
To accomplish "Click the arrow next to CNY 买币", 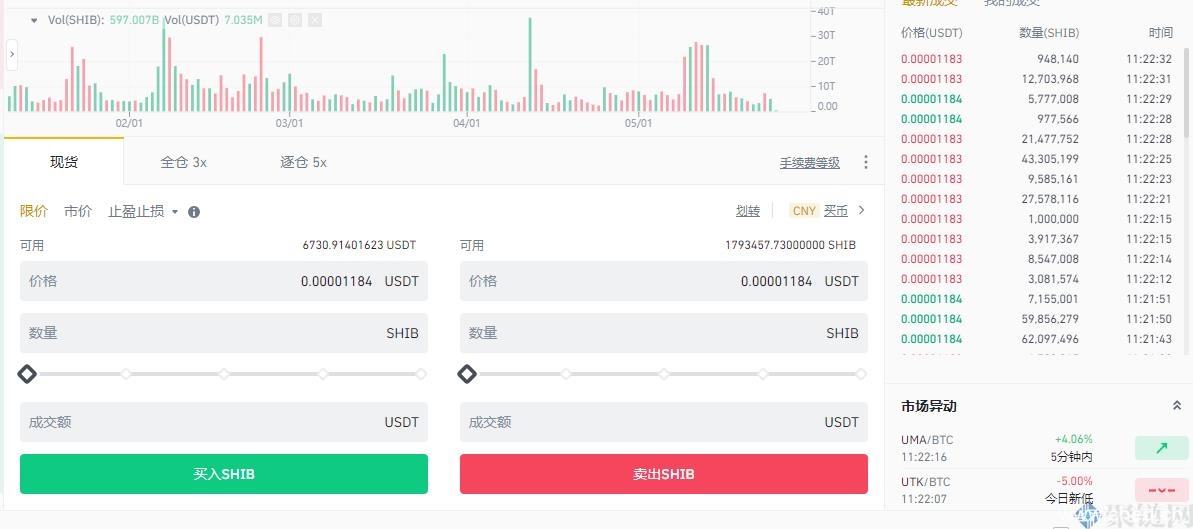I will point(862,211).
